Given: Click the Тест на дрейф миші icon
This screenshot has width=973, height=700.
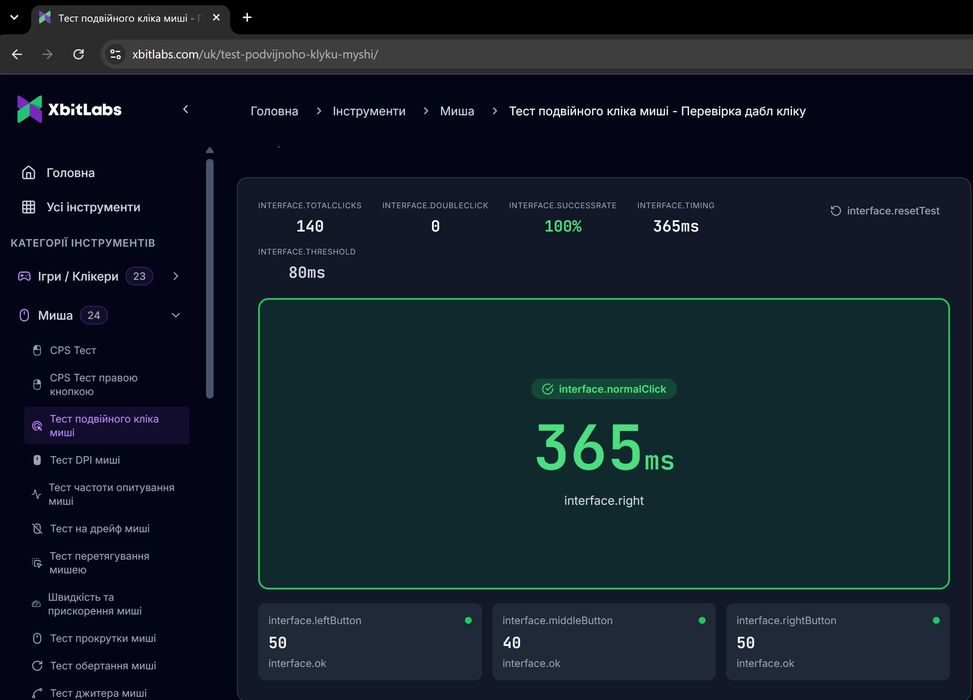Looking at the screenshot, I should [37, 529].
